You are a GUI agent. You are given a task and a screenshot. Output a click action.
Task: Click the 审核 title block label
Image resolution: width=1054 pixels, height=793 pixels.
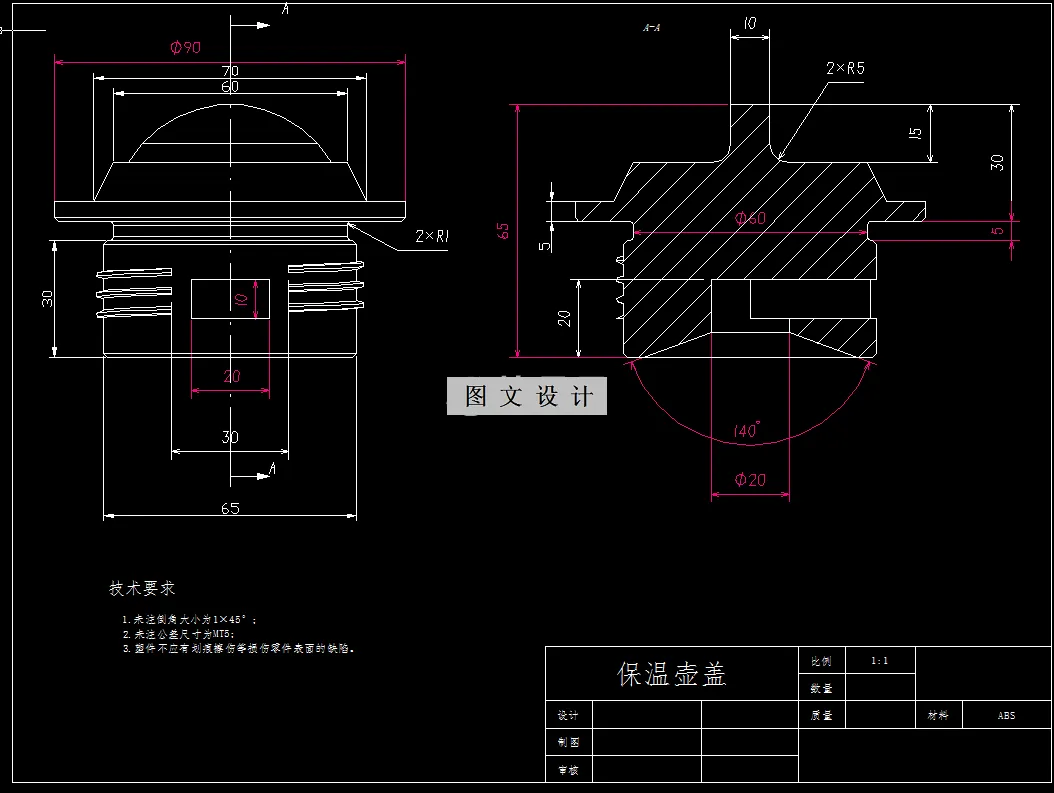(568, 770)
